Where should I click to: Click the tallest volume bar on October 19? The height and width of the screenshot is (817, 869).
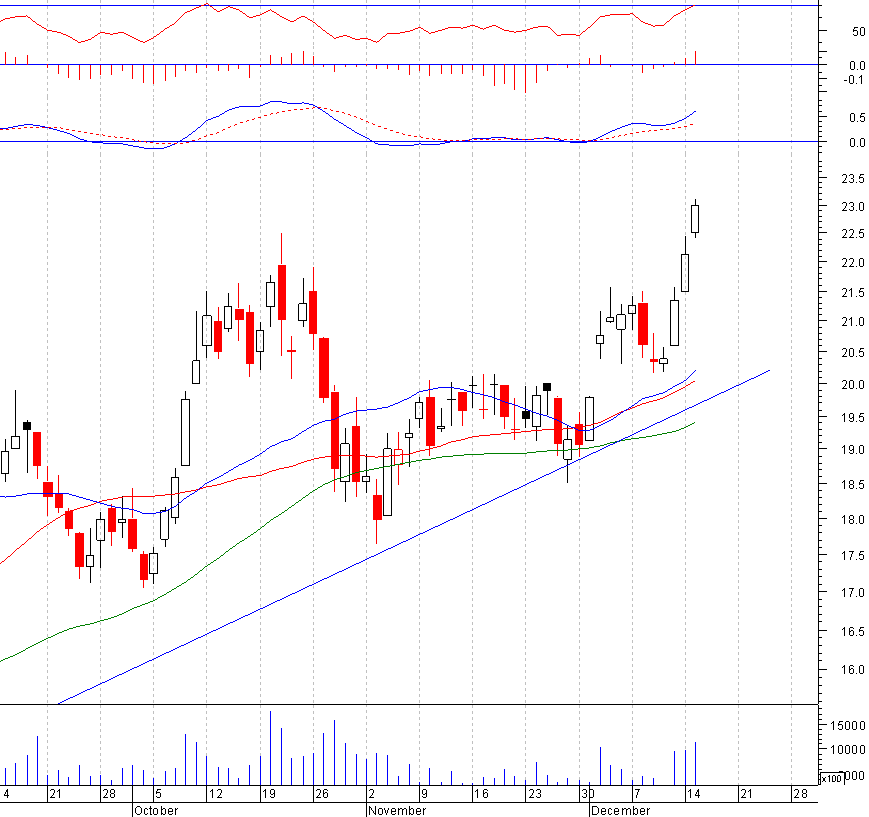point(270,748)
